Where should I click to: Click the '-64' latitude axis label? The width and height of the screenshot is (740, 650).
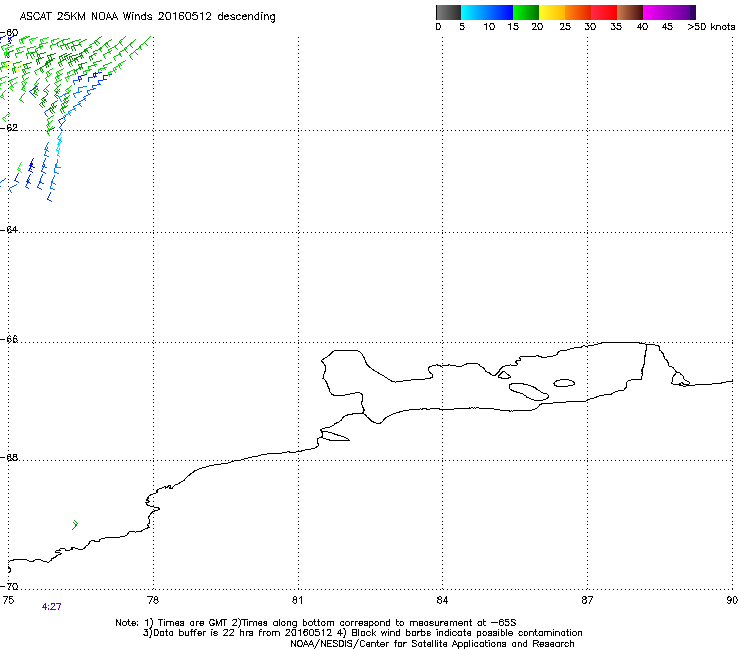(x=9, y=229)
